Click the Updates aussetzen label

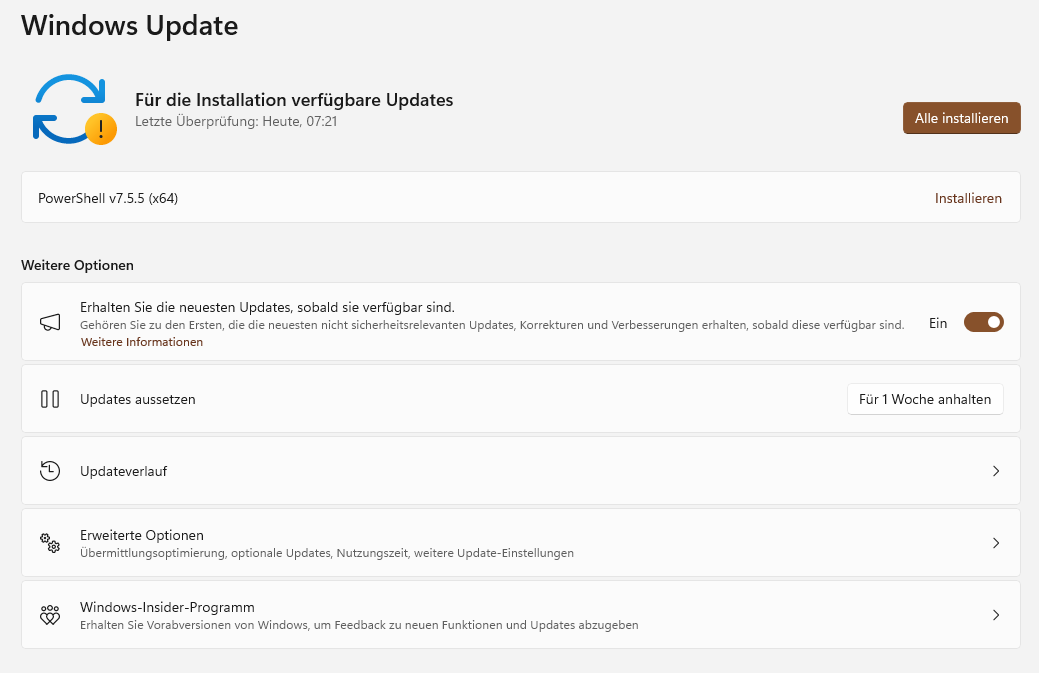point(138,399)
